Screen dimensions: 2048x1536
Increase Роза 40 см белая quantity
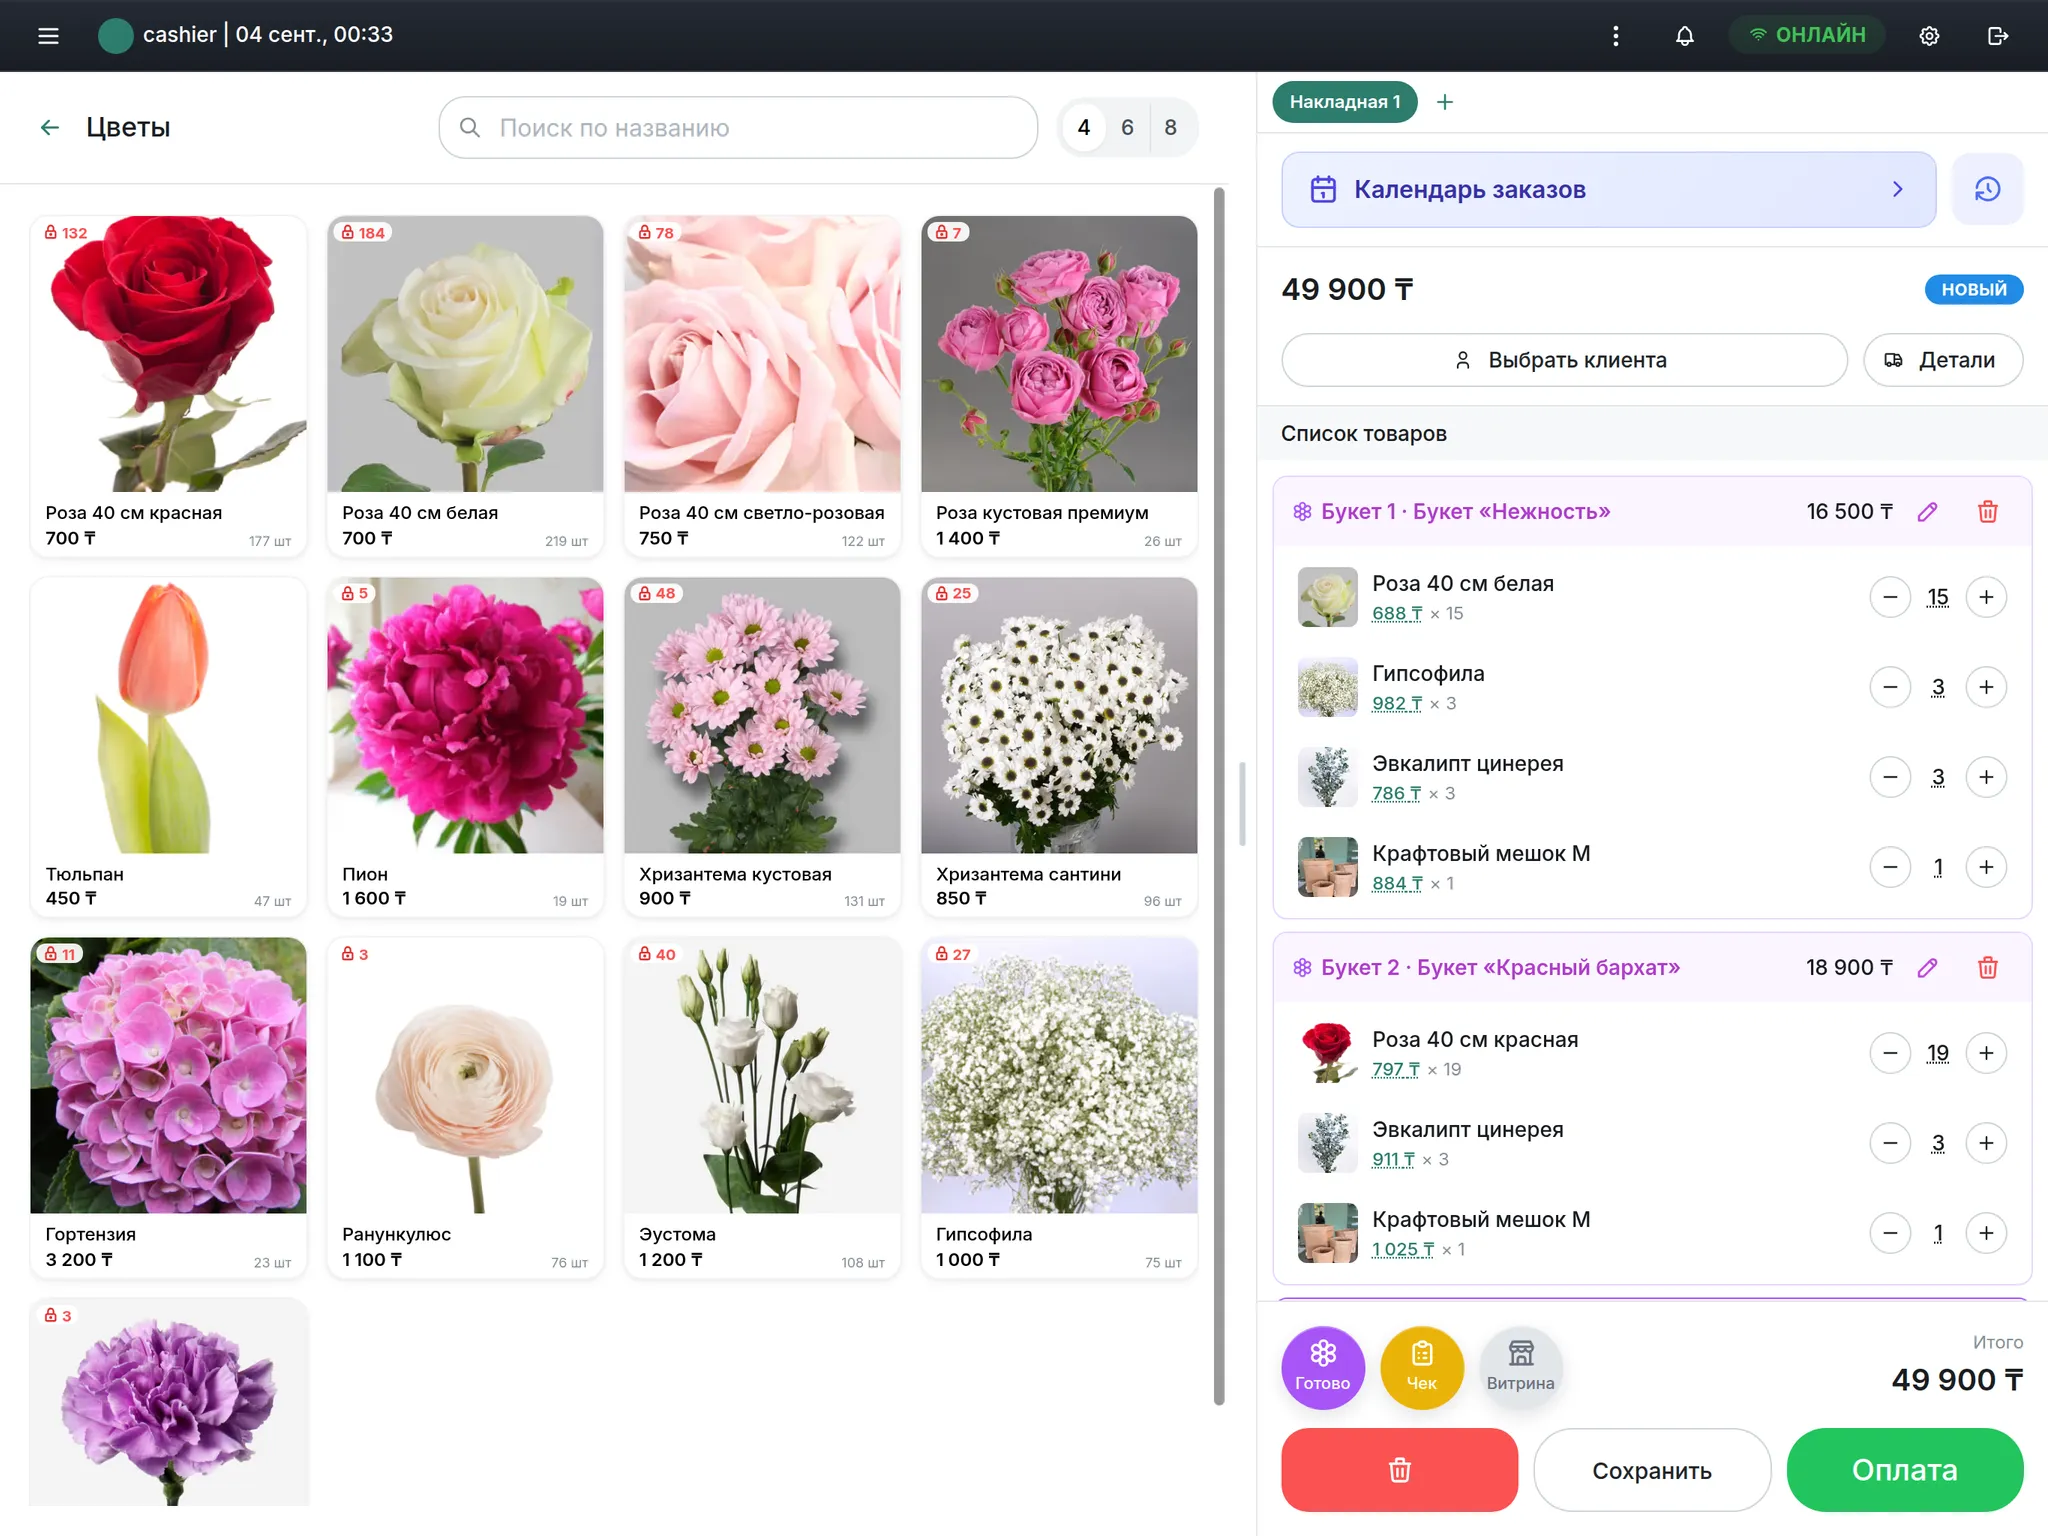[1987, 597]
